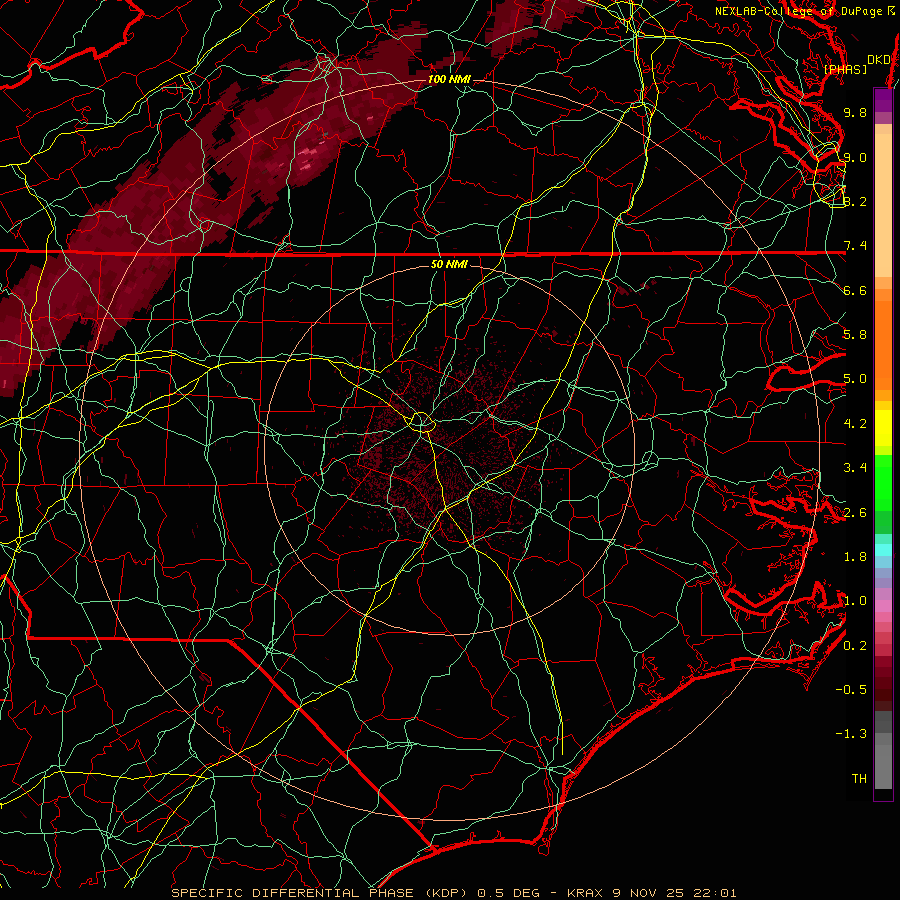Click the 6.6 scale value
This screenshot has width=900, height=900.
pyautogui.click(x=855, y=290)
